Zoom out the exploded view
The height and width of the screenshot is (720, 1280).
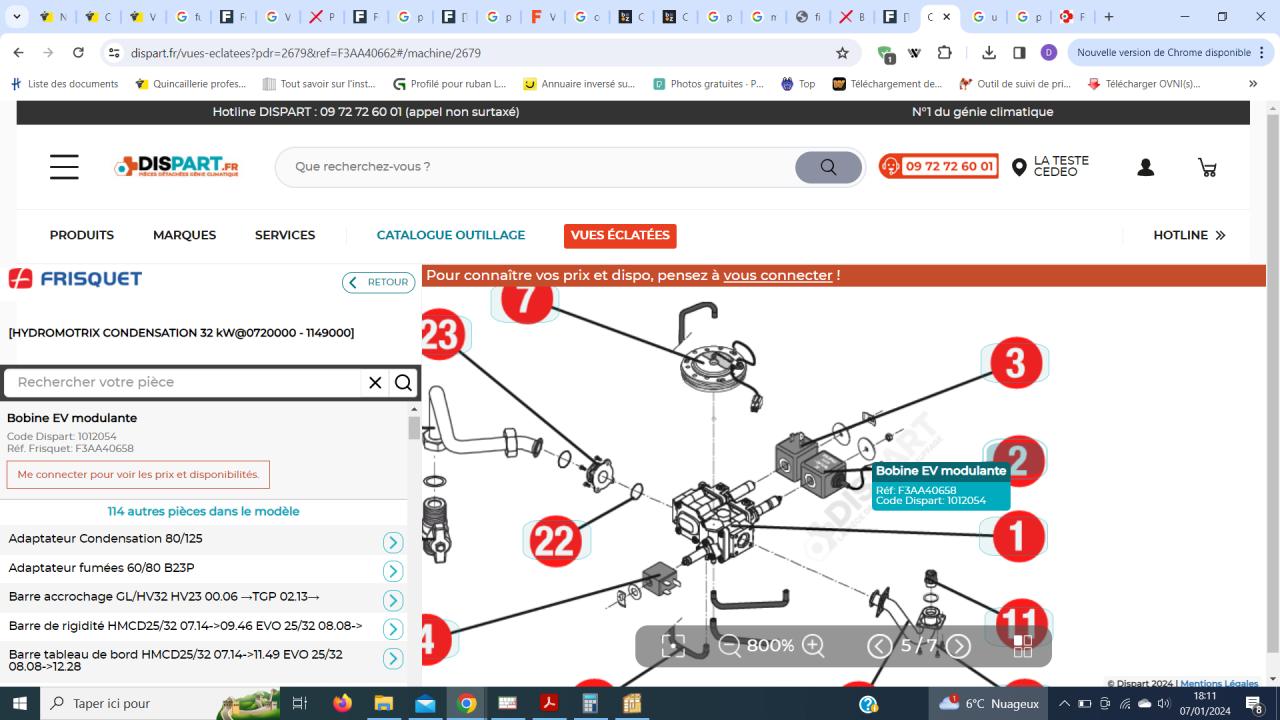click(x=730, y=646)
